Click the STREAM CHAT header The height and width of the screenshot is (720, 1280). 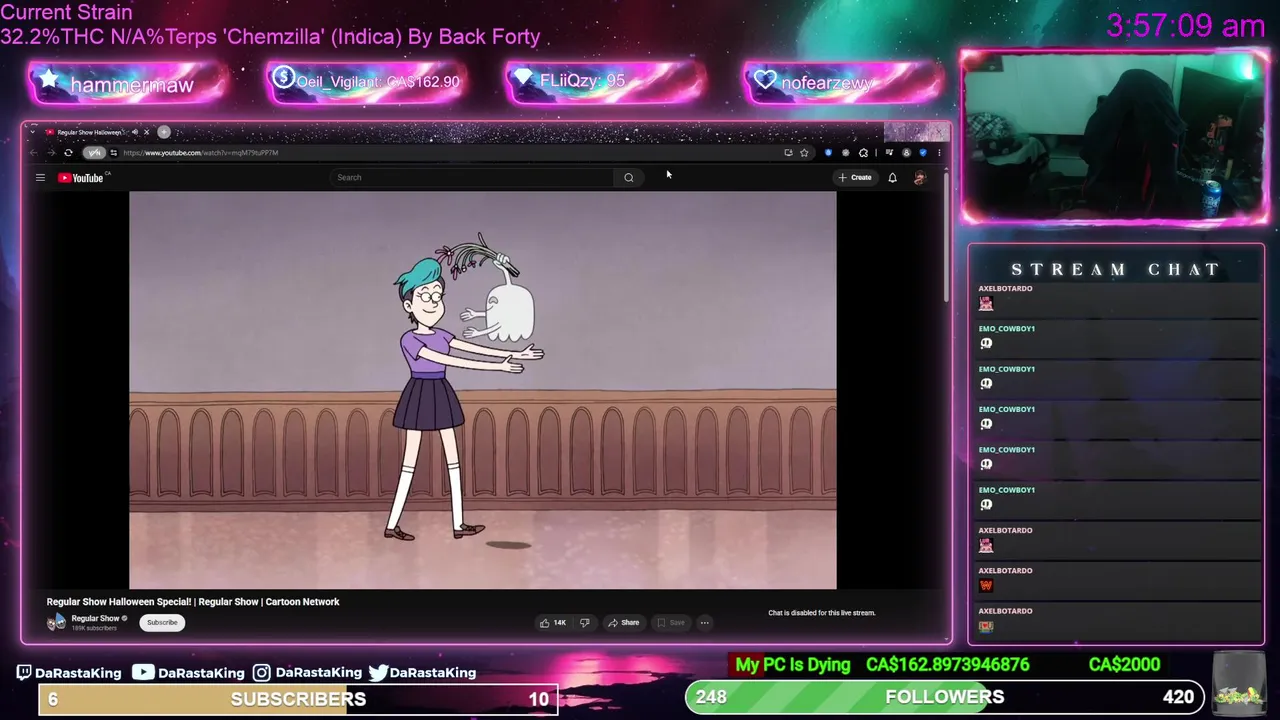click(x=1115, y=270)
